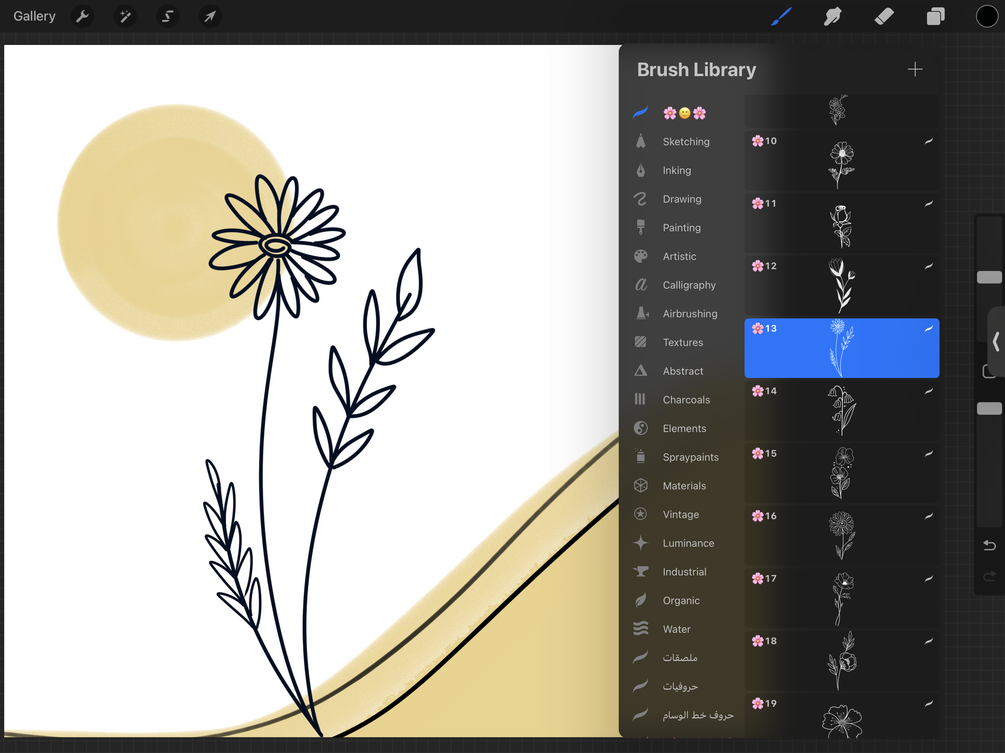Open the Layers panel
This screenshot has height=753, width=1005.
(x=935, y=16)
